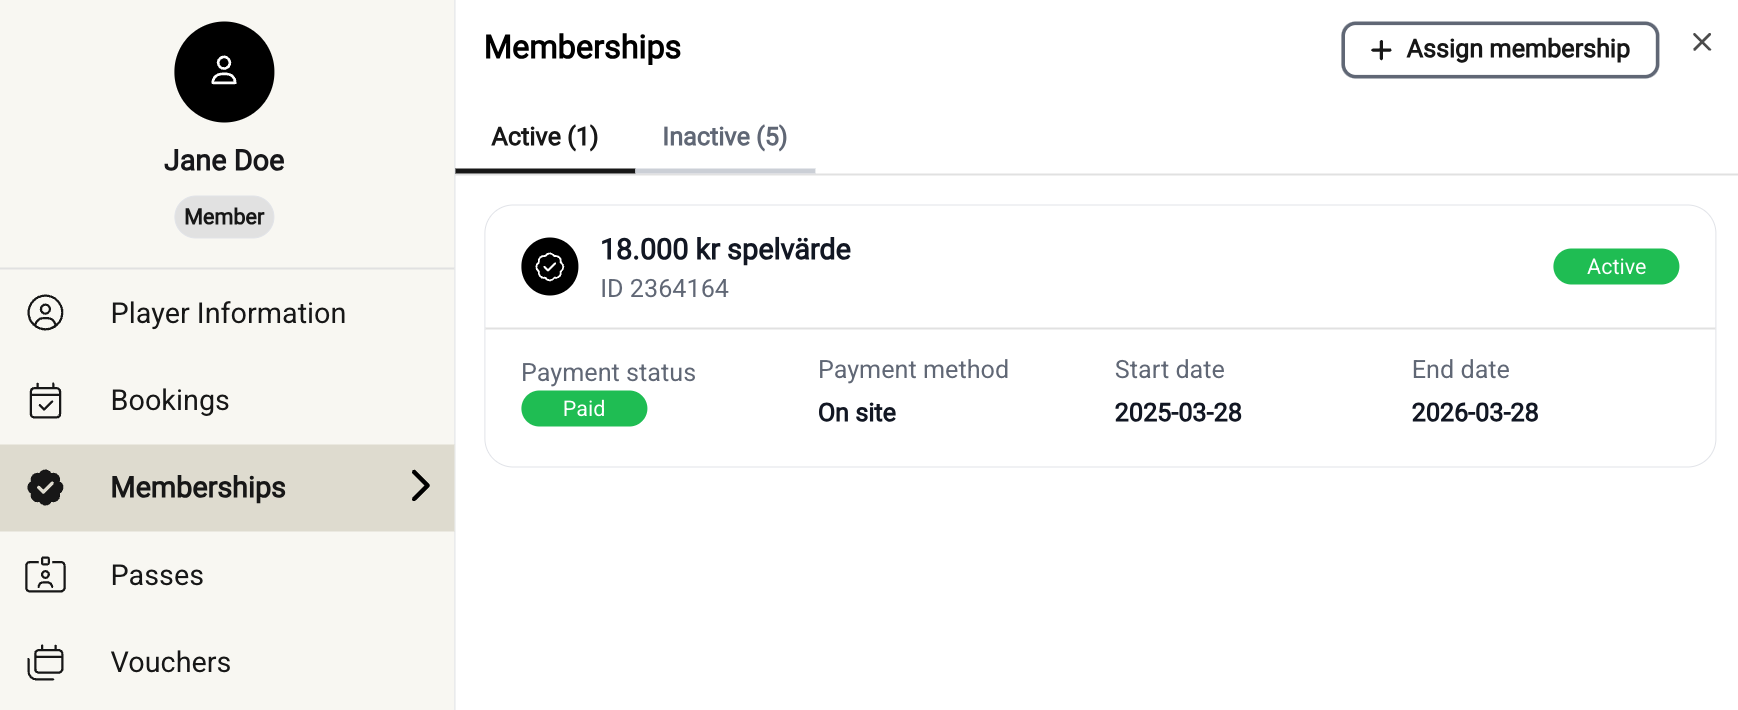Click the Player Information person icon
The image size is (1738, 710).
coord(45,313)
